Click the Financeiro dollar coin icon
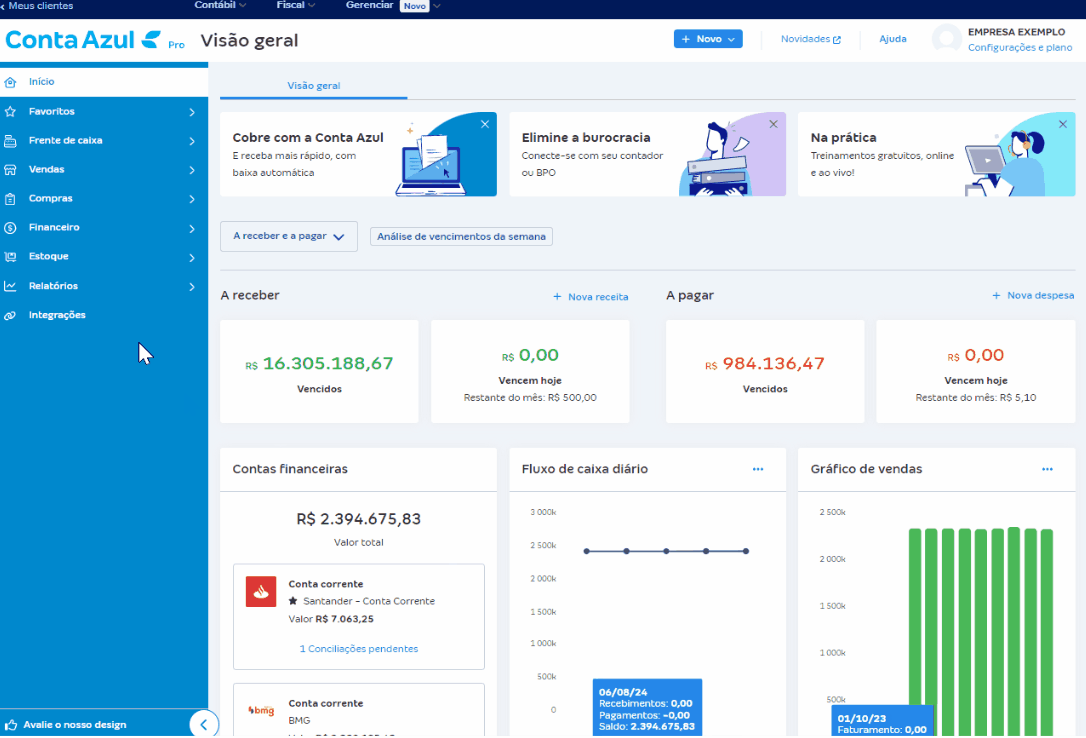Image resolution: width=1086 pixels, height=738 pixels. [10, 228]
